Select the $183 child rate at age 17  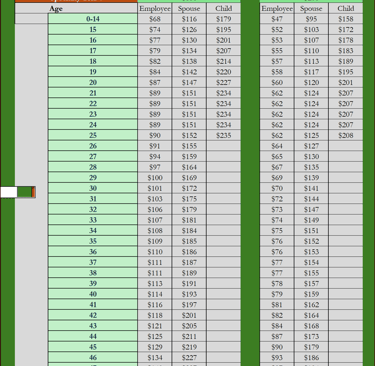click(x=346, y=51)
